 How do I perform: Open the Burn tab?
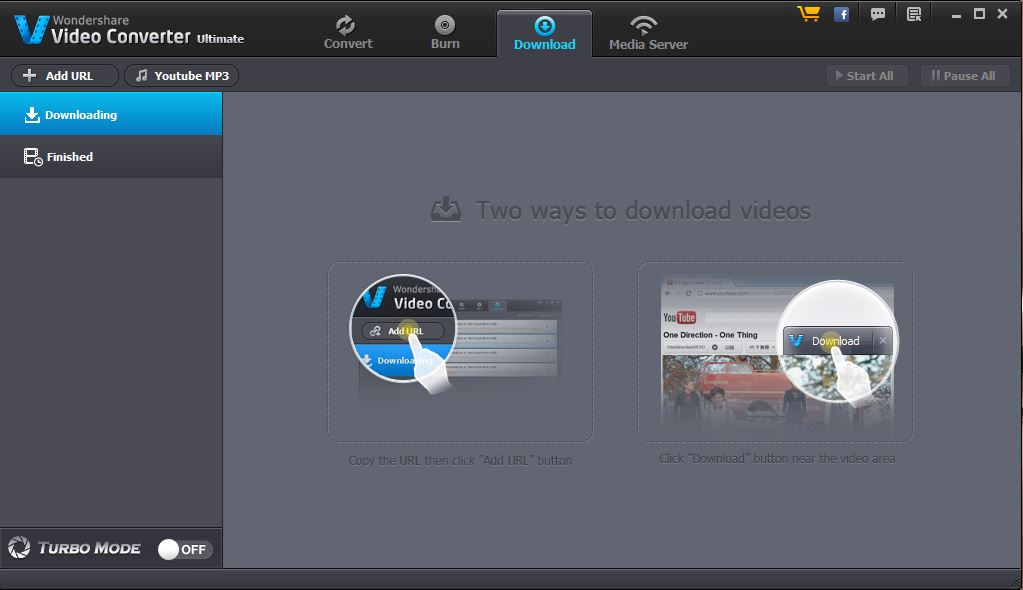(445, 33)
